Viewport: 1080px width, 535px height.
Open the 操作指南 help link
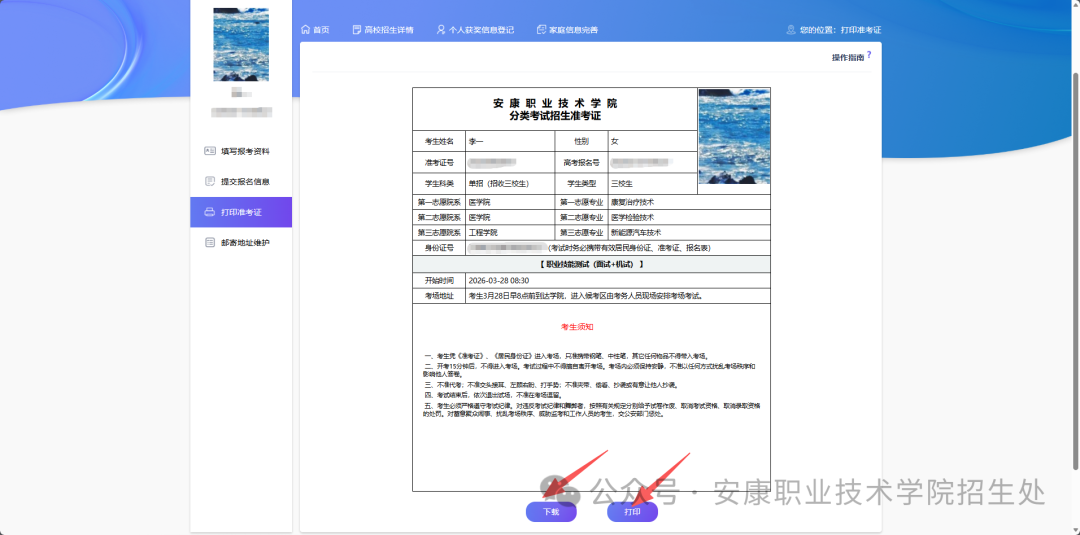[x=847, y=57]
